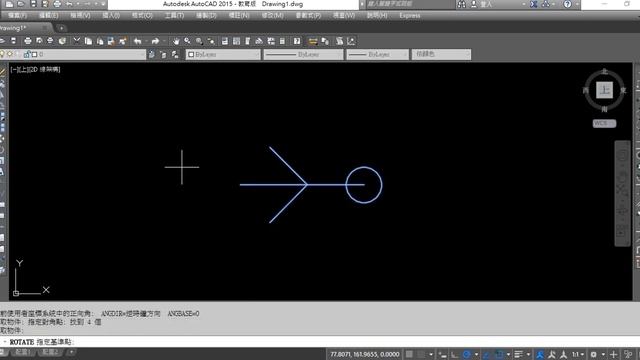Click 2D 線架構 visual style label
Image resolution: width=640 pixels, height=360 pixels.
pos(44,69)
